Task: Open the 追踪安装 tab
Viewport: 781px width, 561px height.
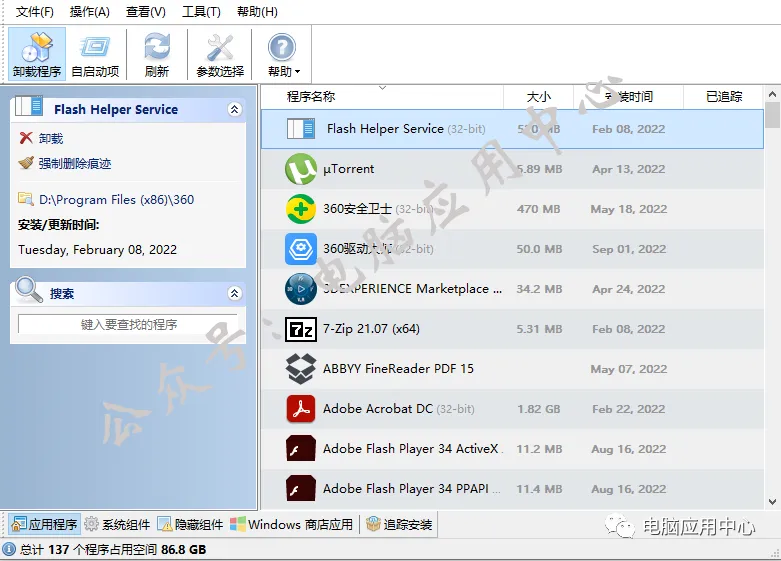Action: coord(399,524)
